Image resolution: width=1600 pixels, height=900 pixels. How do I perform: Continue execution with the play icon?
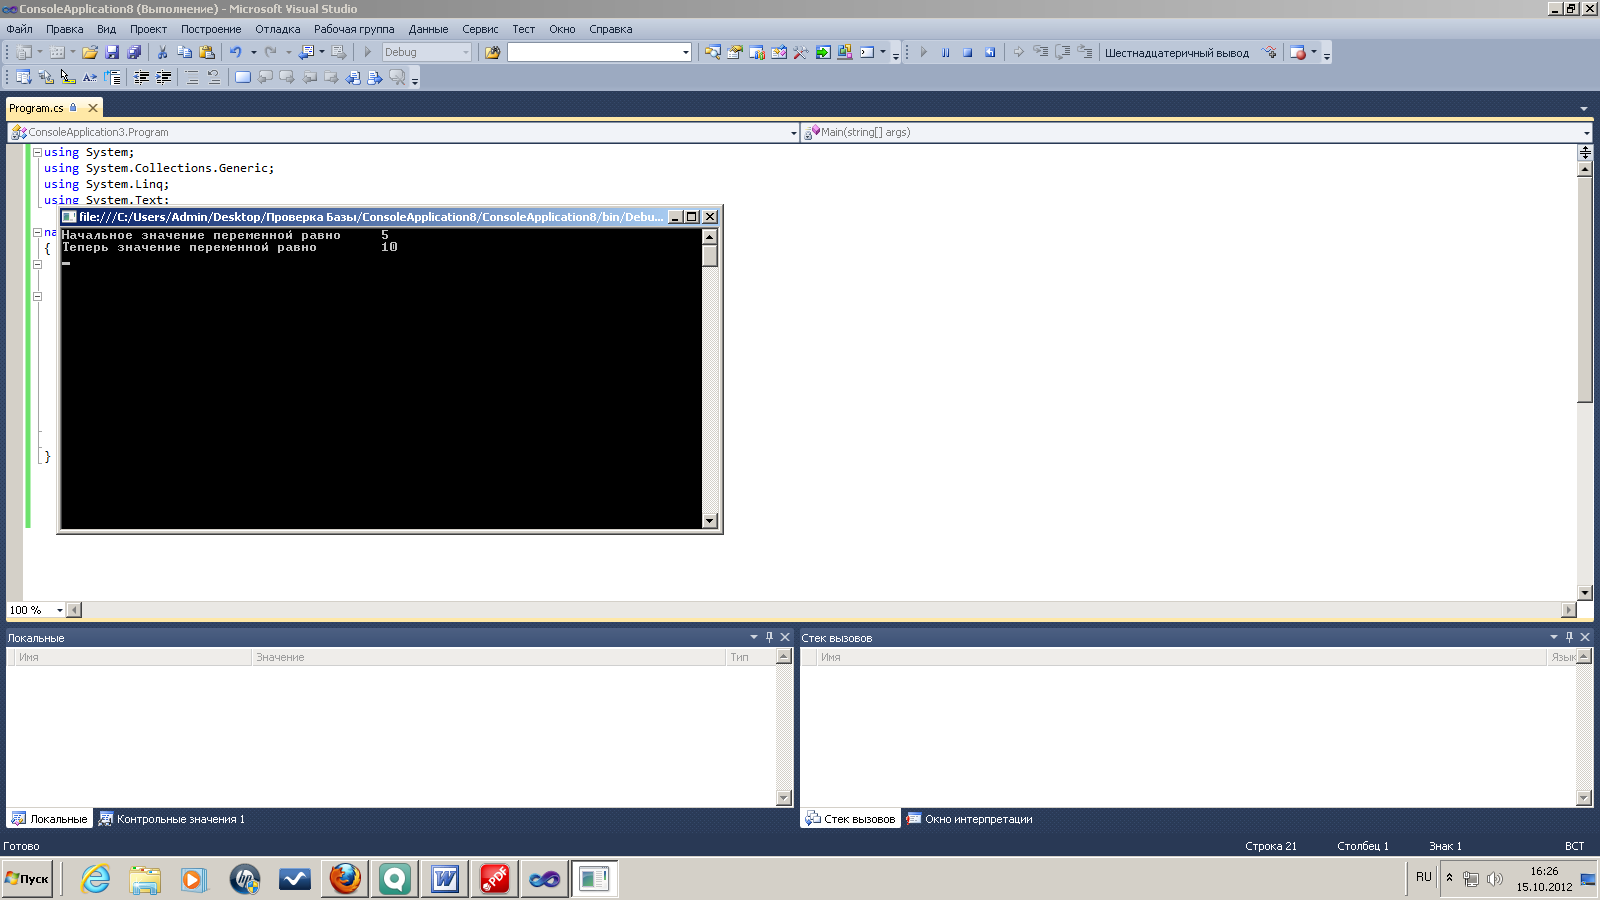coord(923,52)
